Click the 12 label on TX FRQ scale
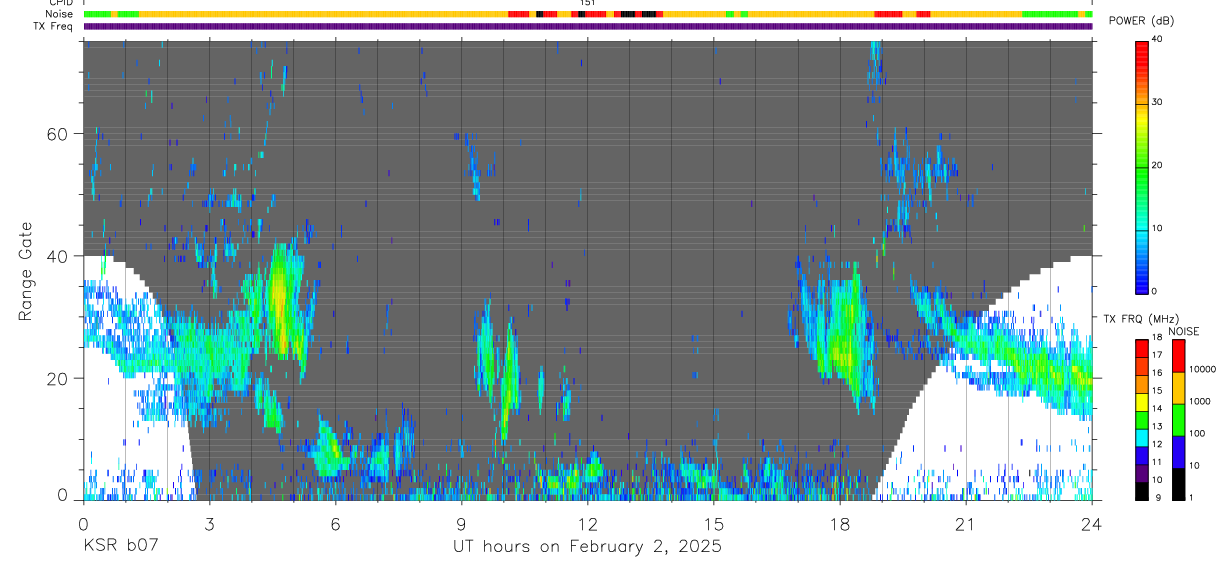 1157,444
